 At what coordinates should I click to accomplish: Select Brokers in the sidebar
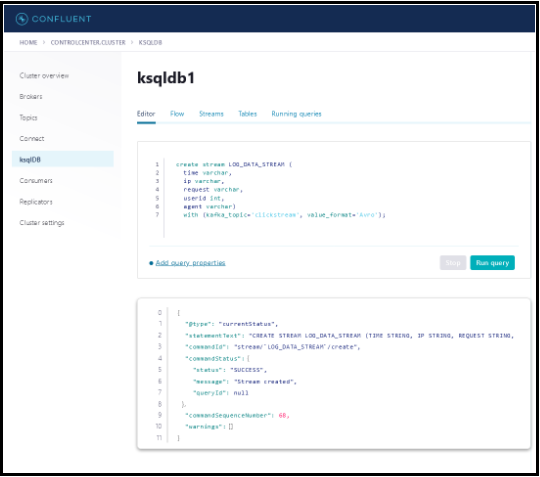31,96
